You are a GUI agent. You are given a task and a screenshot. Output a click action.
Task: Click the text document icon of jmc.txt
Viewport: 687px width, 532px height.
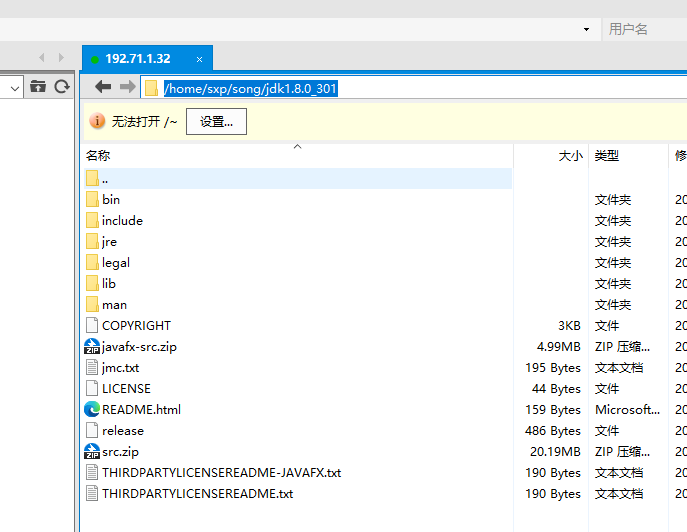coord(92,367)
